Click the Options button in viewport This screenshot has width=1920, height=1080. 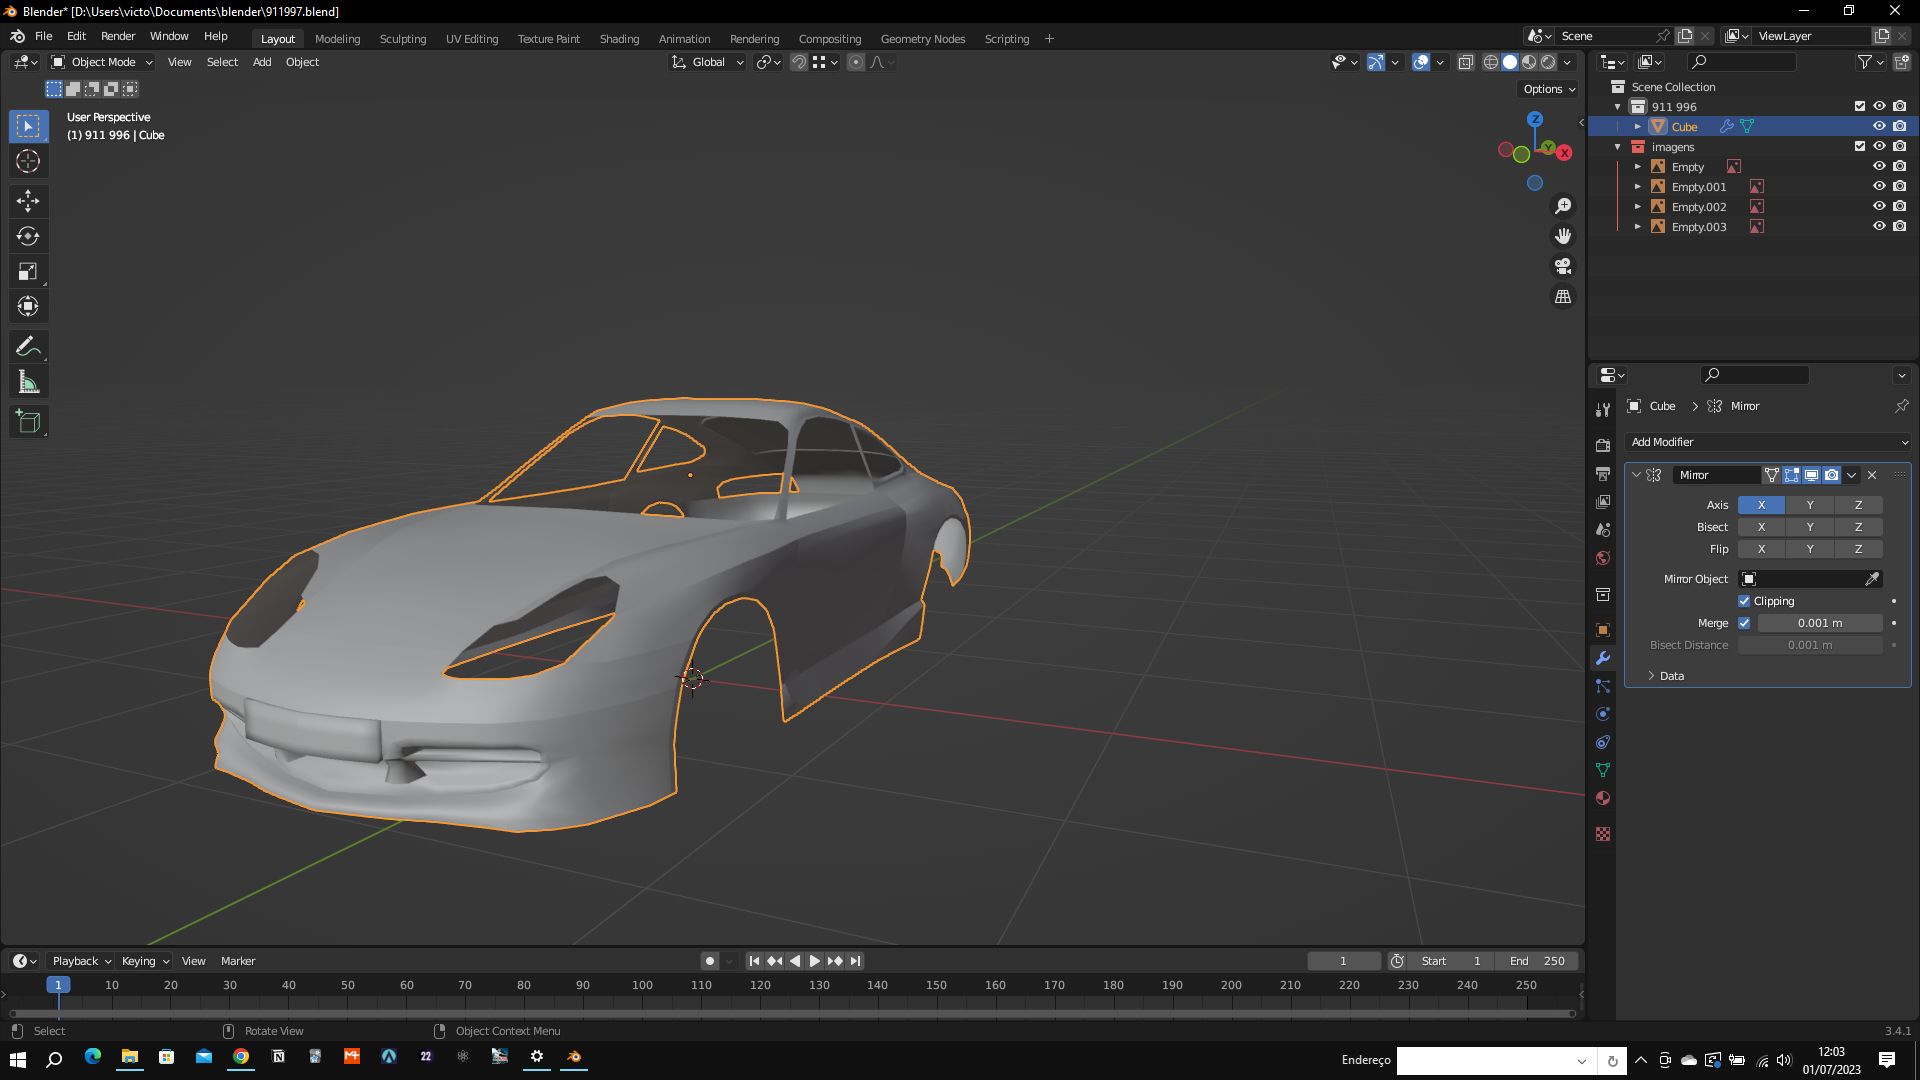pyautogui.click(x=1548, y=89)
